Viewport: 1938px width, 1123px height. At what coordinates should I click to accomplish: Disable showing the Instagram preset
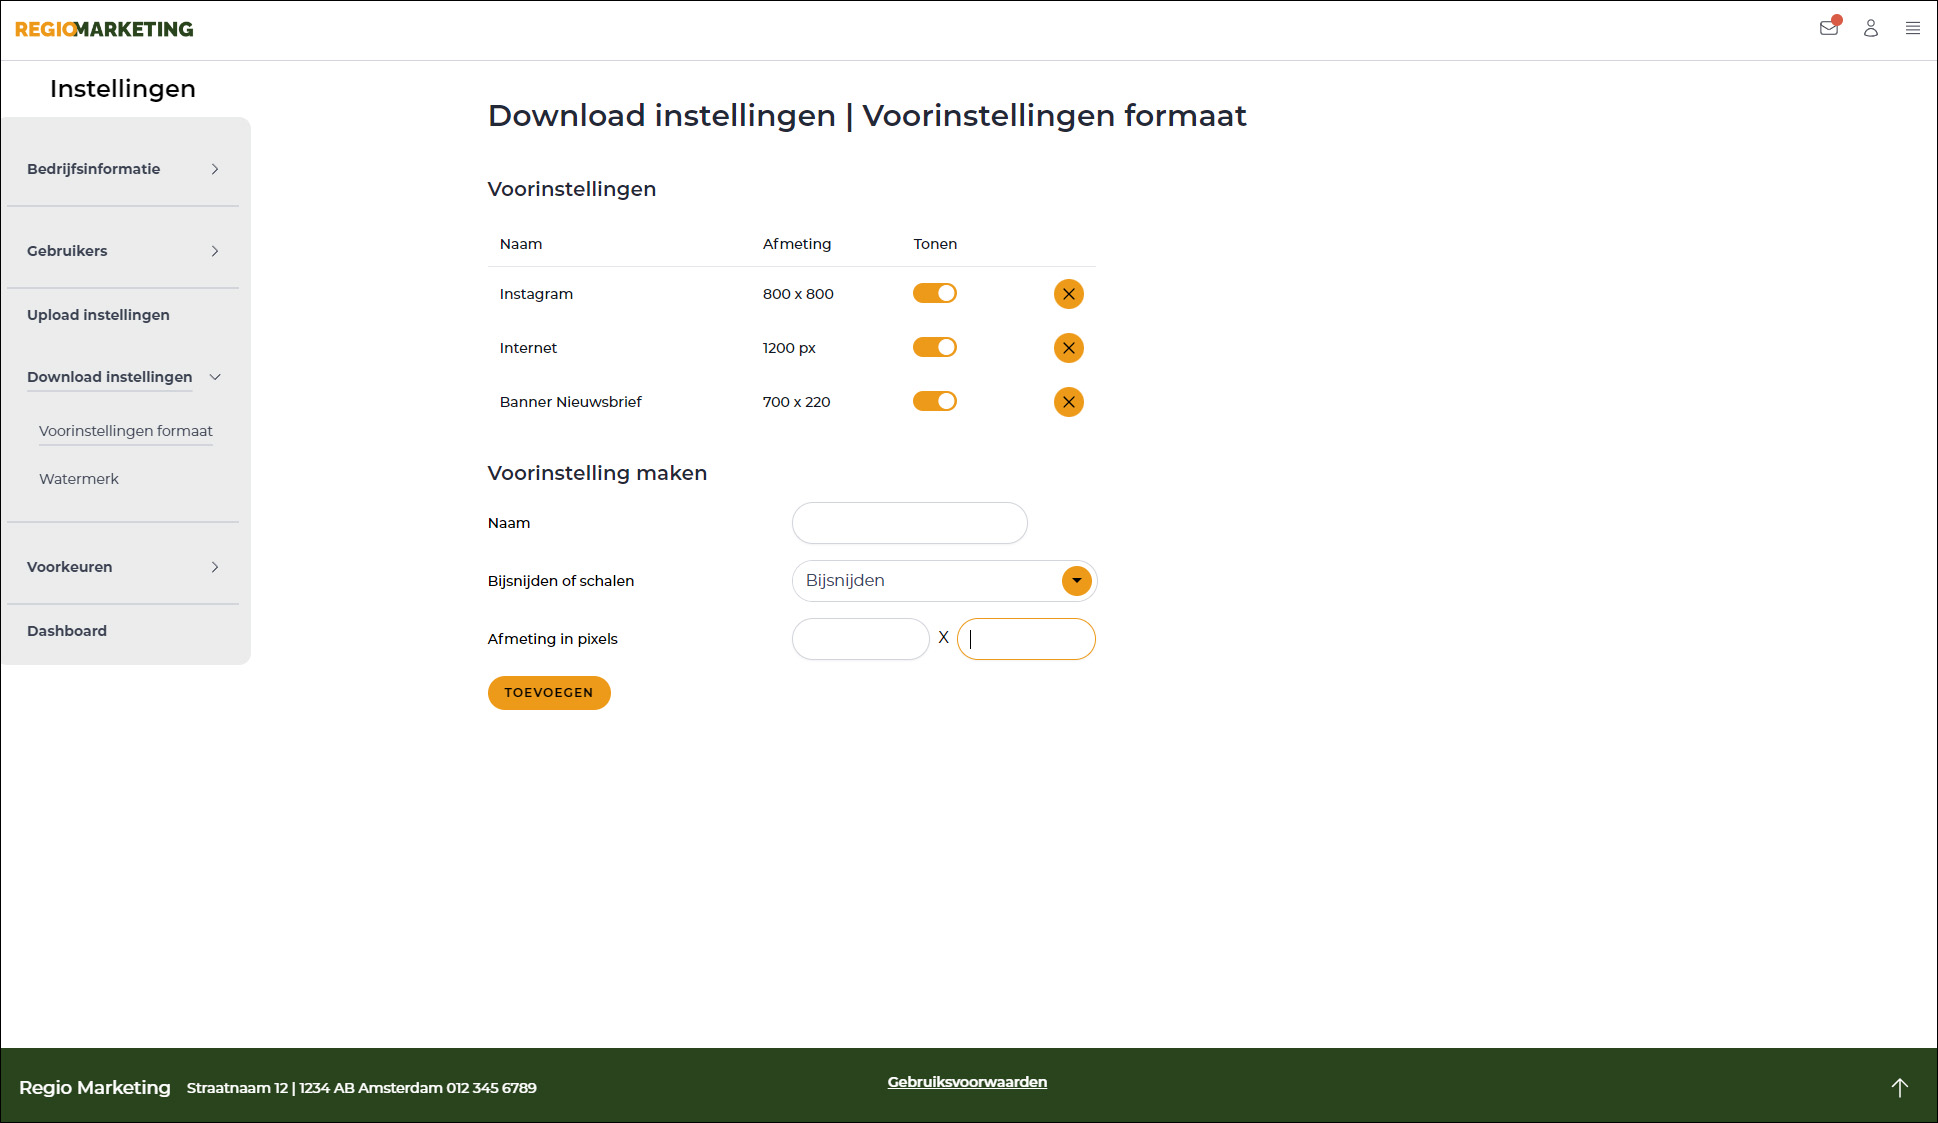pyautogui.click(x=934, y=293)
